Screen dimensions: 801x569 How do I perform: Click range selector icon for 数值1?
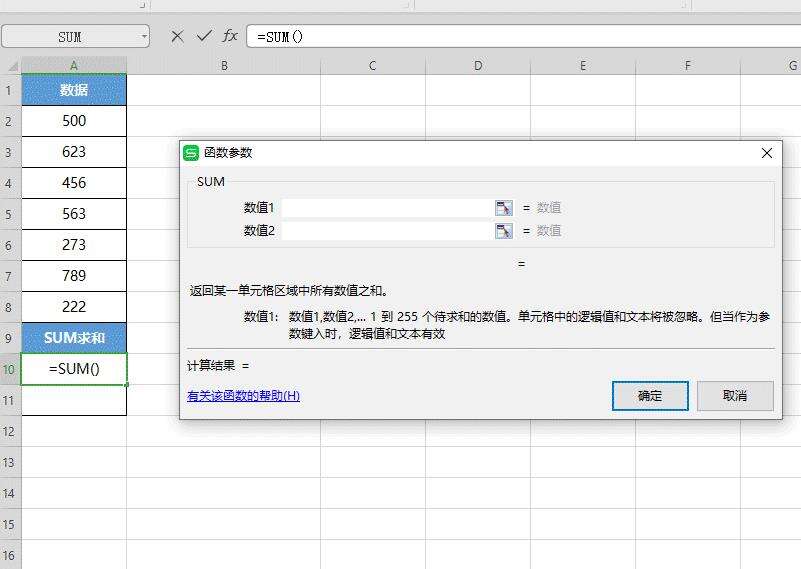(504, 208)
